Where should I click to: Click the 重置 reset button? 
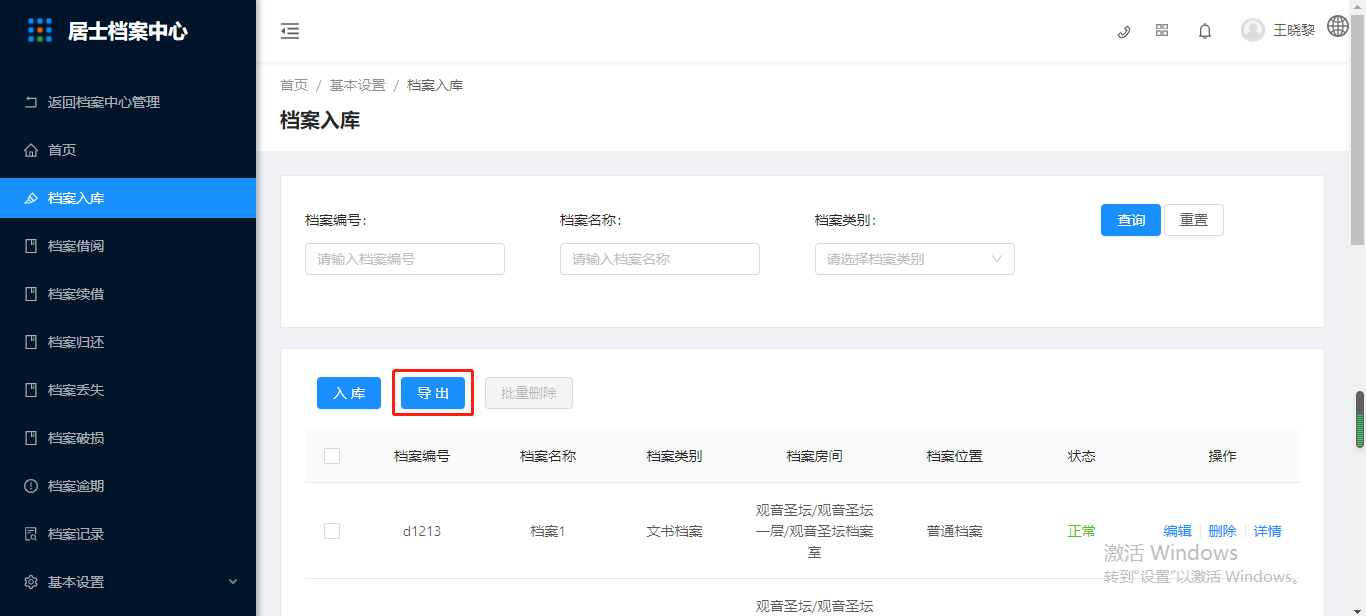pos(1194,220)
